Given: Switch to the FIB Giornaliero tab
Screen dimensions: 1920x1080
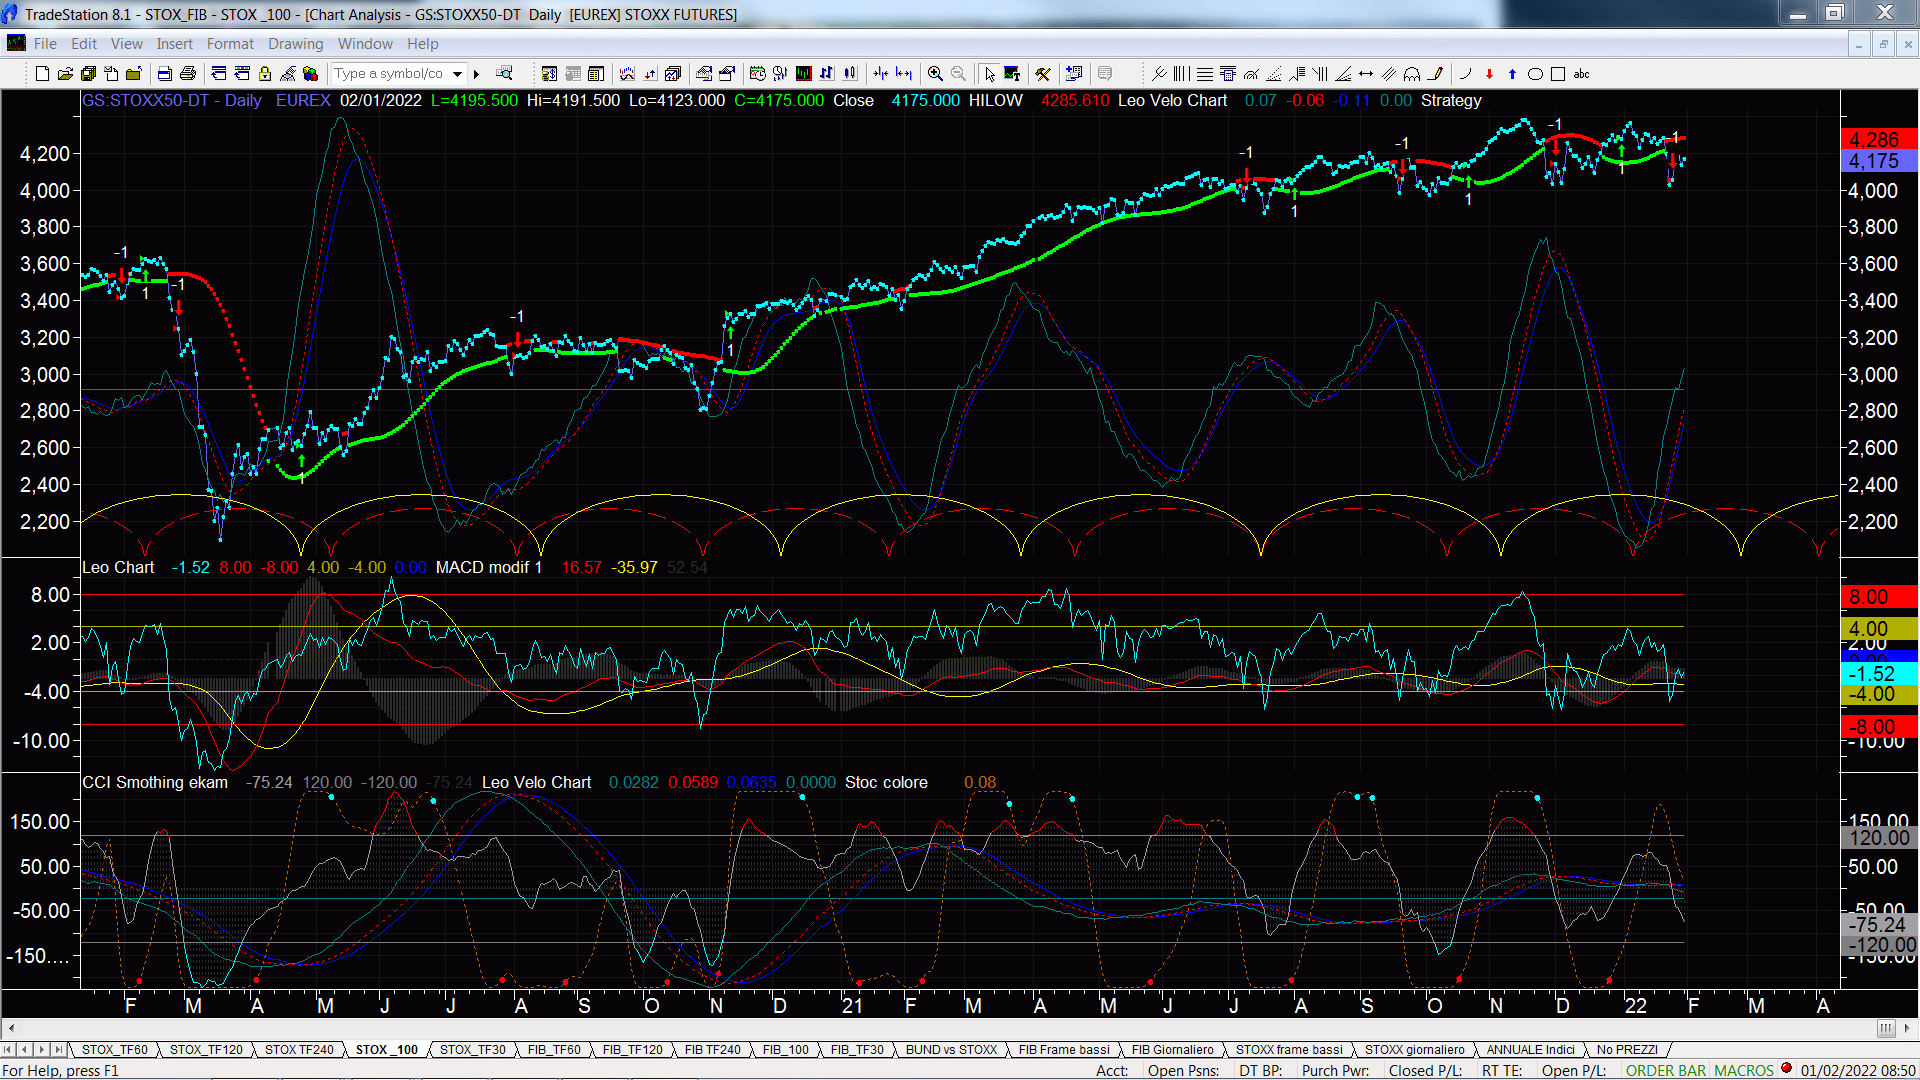Looking at the screenshot, I should click(1172, 1050).
